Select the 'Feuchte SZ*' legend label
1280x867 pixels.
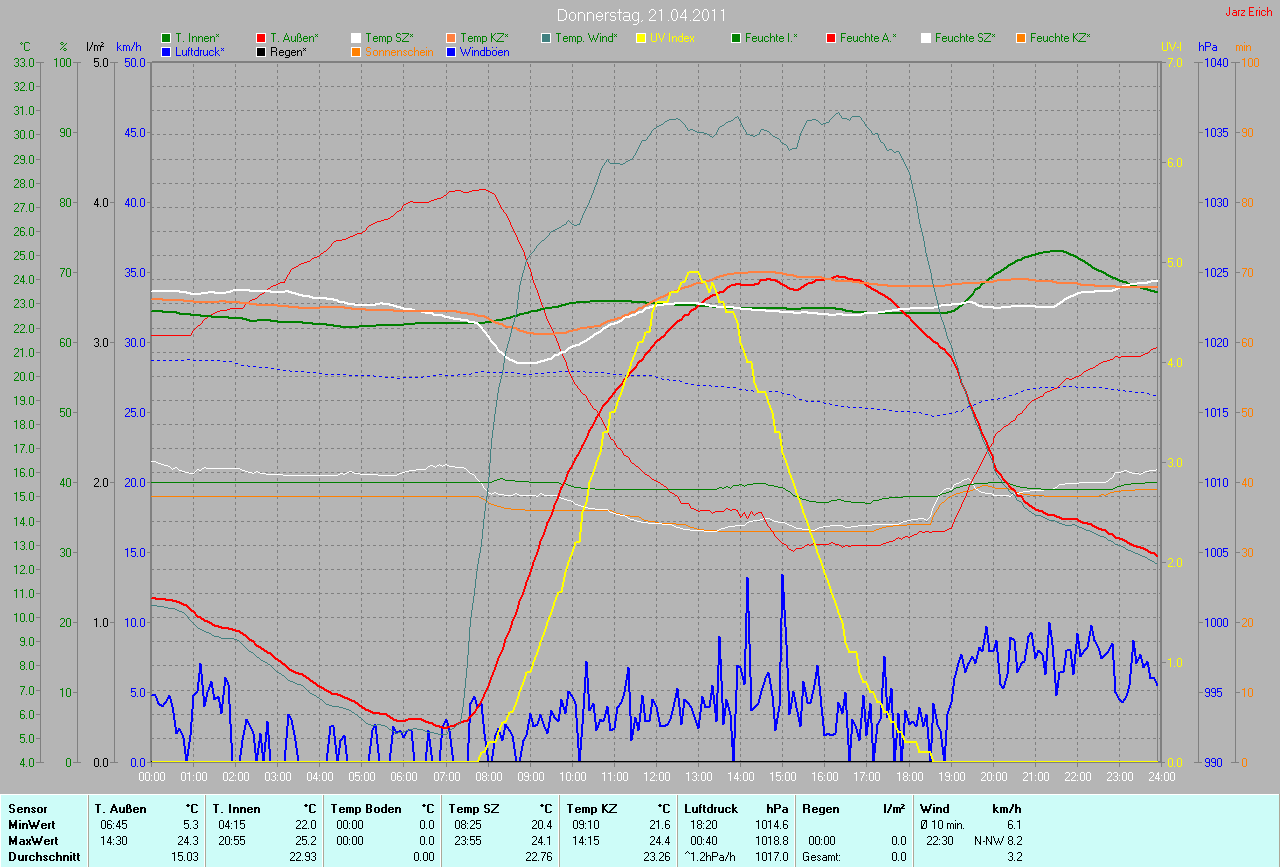[x=965, y=37]
